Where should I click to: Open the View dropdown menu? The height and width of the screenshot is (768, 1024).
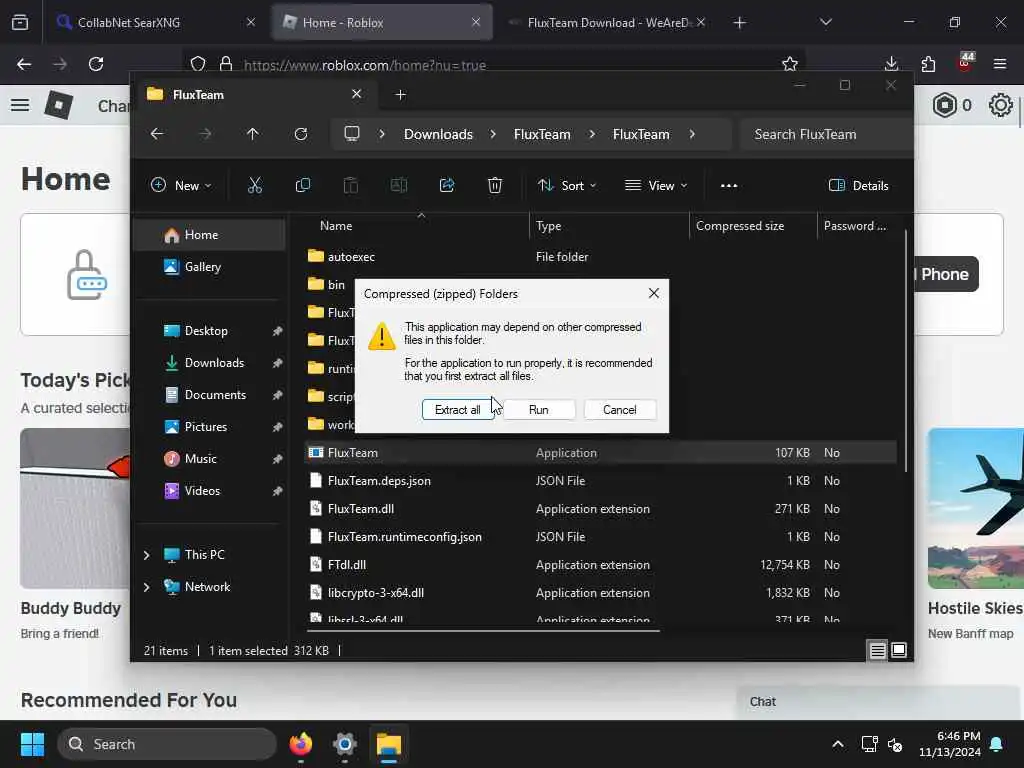[656, 185]
